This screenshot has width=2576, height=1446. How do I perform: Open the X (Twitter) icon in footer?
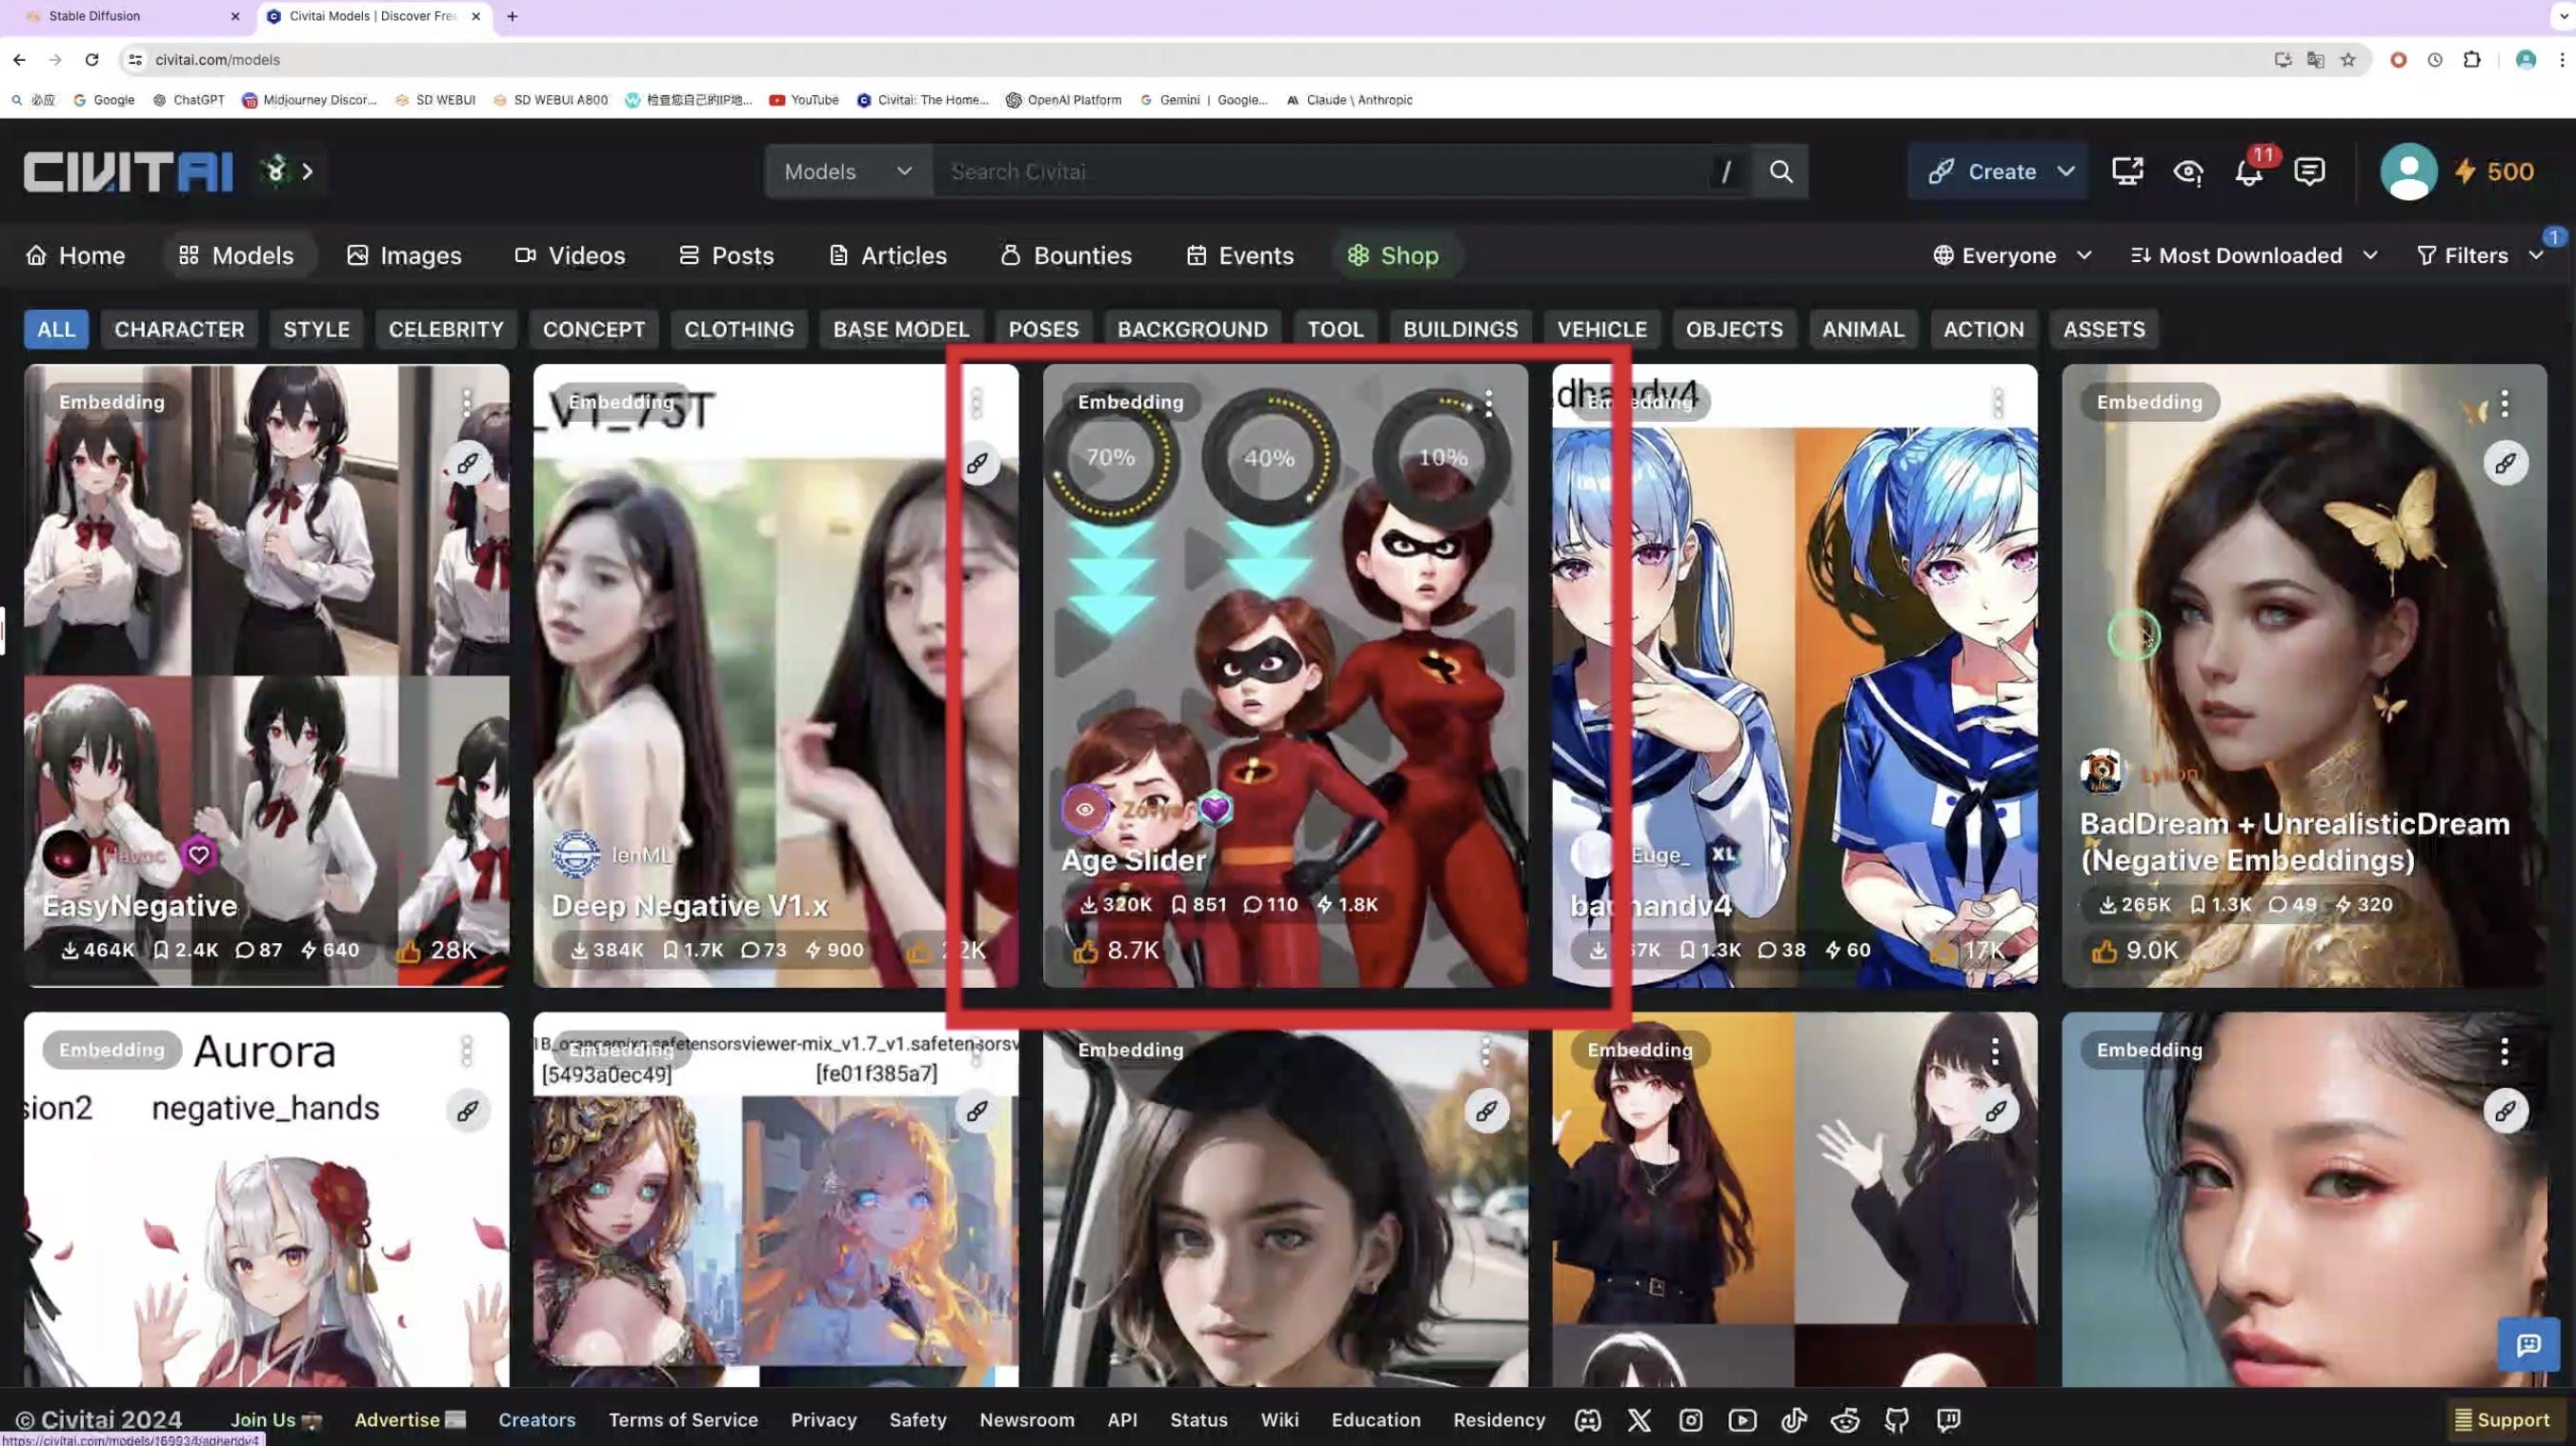point(1639,1421)
